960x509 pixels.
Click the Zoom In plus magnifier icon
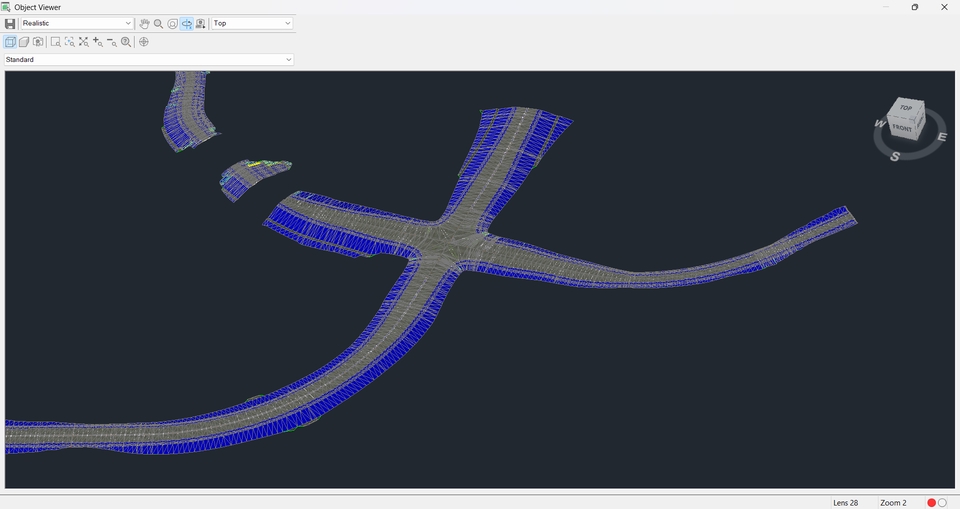tap(97, 42)
